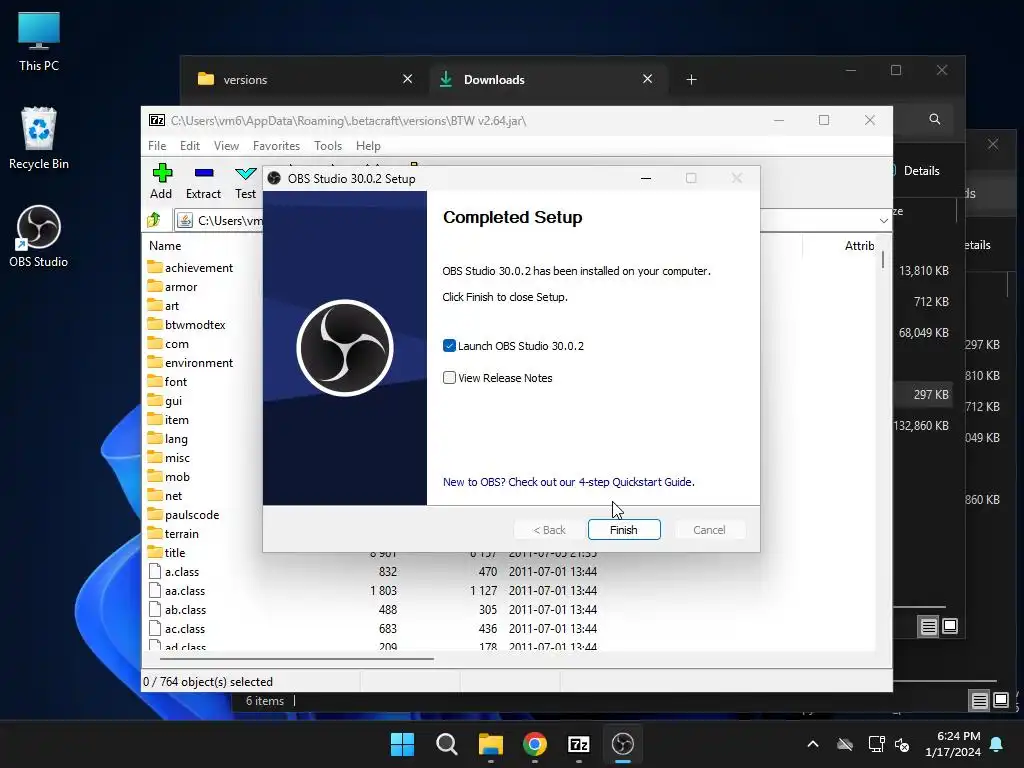Open Recycle Bin desktop icon
This screenshot has height=768, width=1024.
pyautogui.click(x=39, y=138)
